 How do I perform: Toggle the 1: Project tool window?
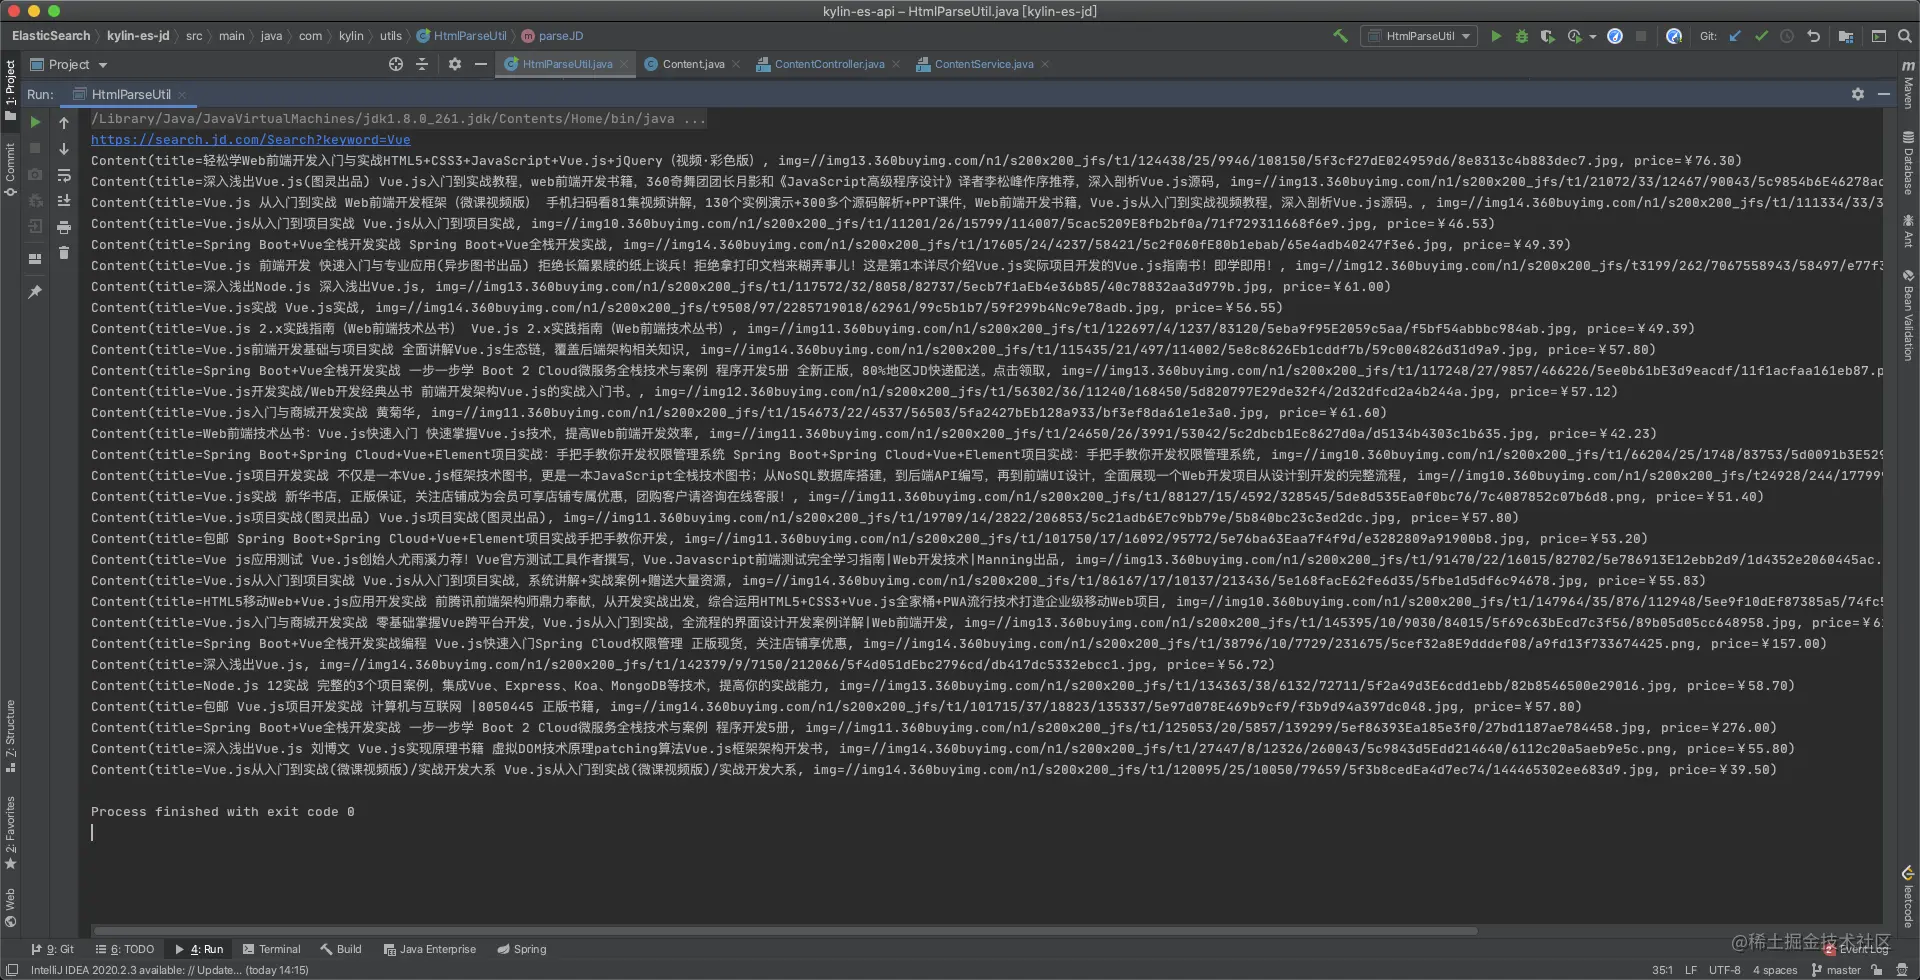click(x=11, y=90)
